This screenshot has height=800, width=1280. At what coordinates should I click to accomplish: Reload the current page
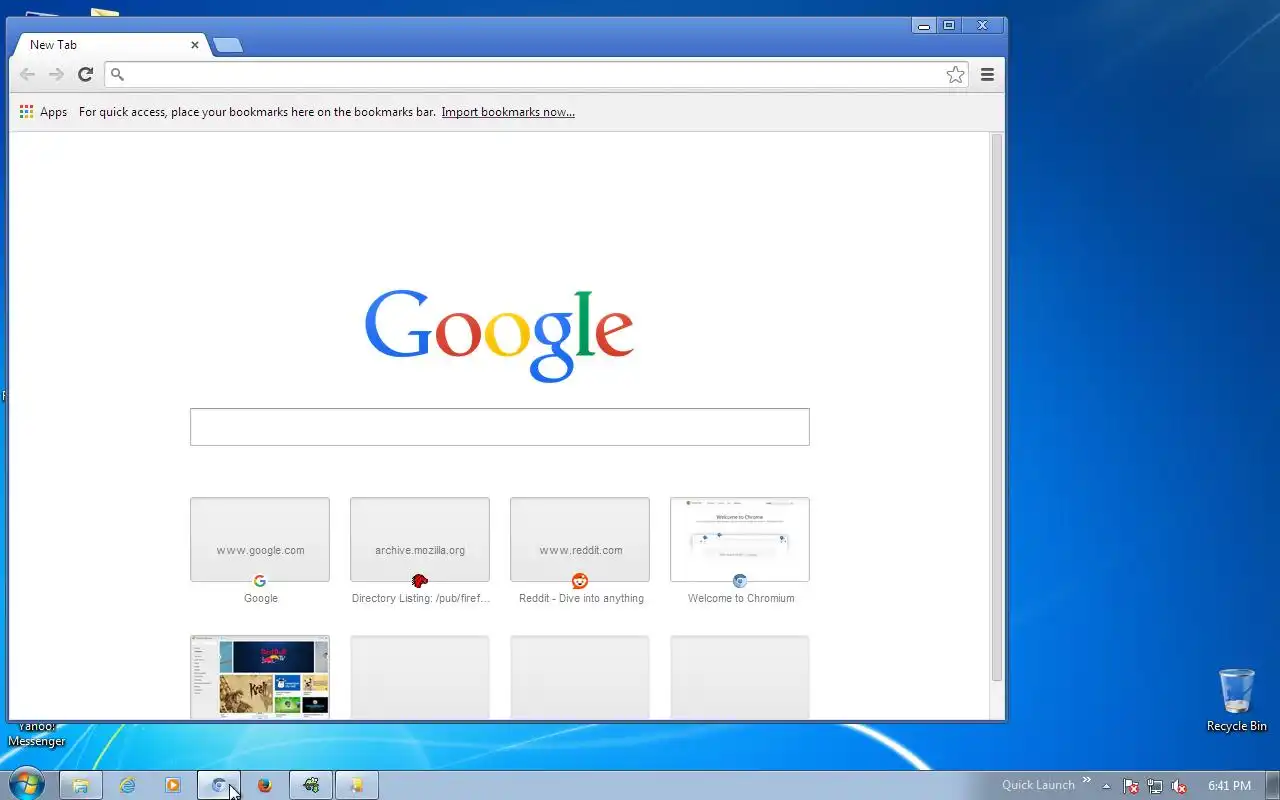86,74
